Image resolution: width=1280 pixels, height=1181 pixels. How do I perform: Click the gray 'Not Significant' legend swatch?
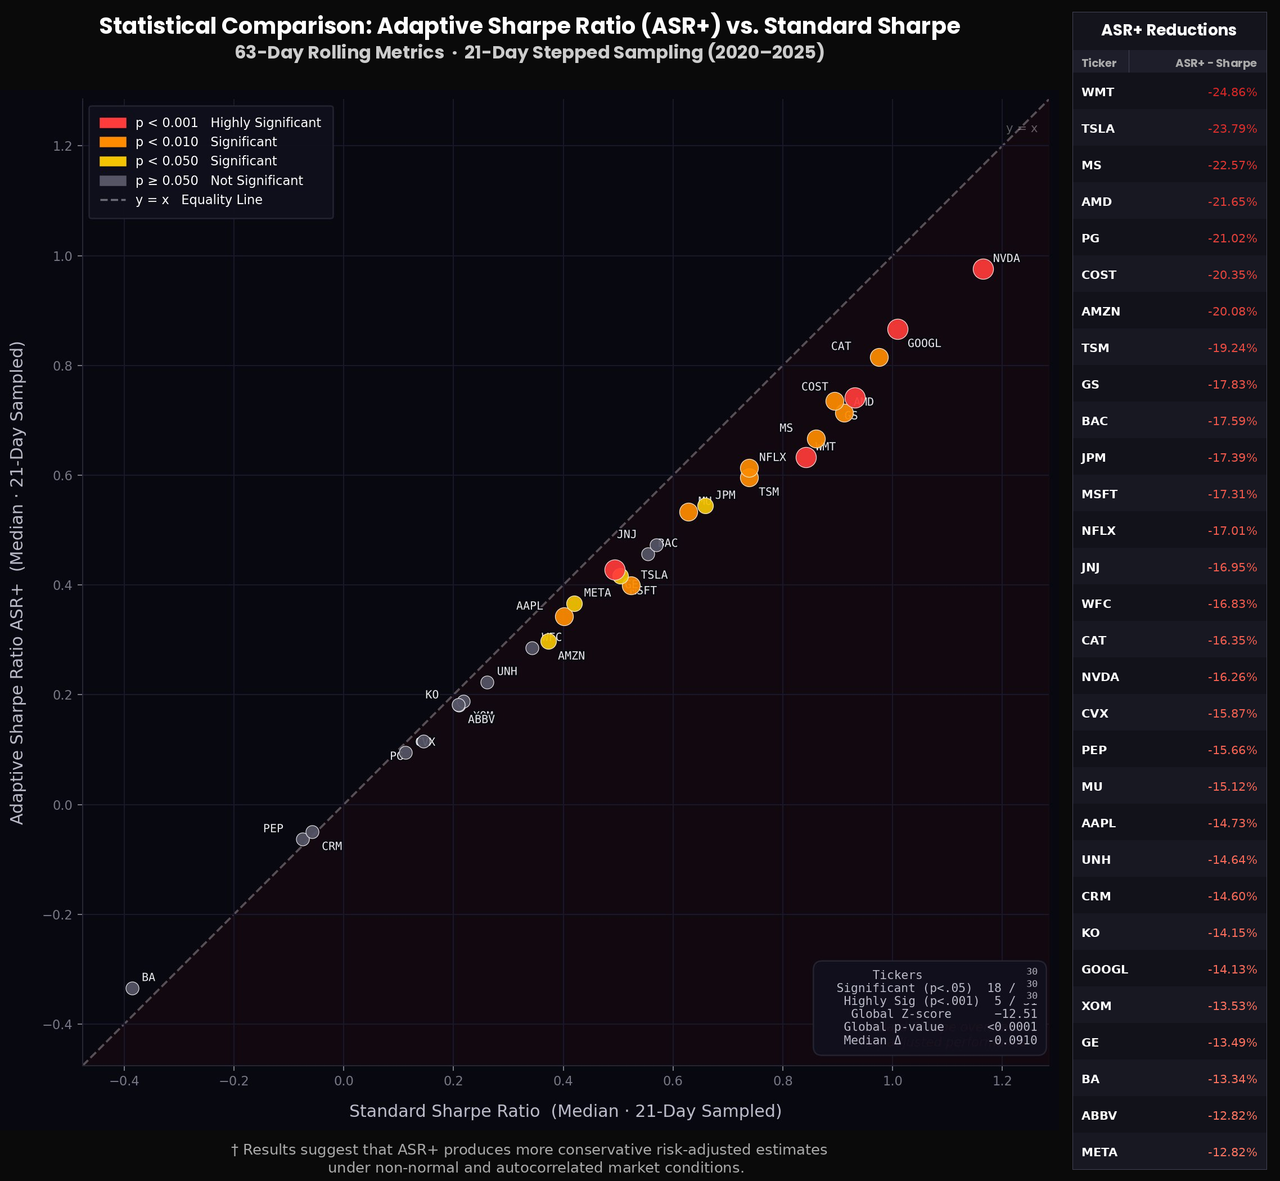113,181
